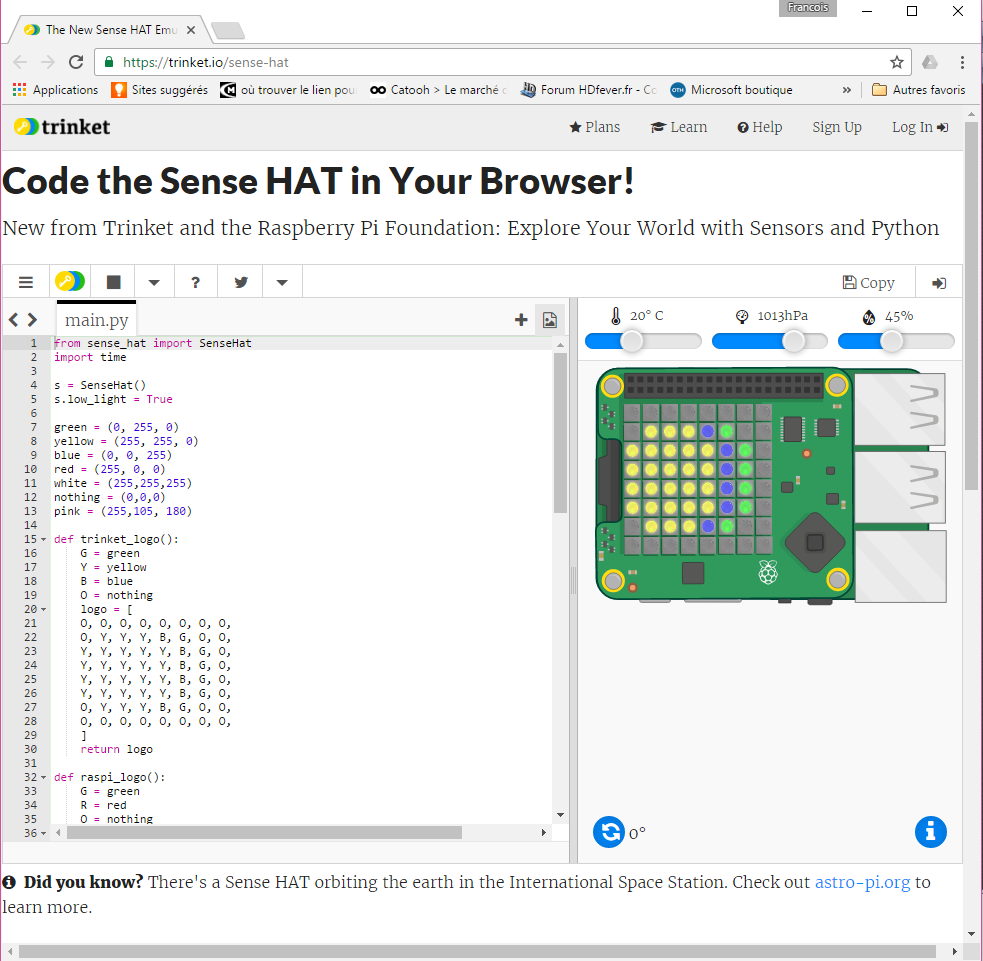Fold the code block at line 36

click(43, 833)
